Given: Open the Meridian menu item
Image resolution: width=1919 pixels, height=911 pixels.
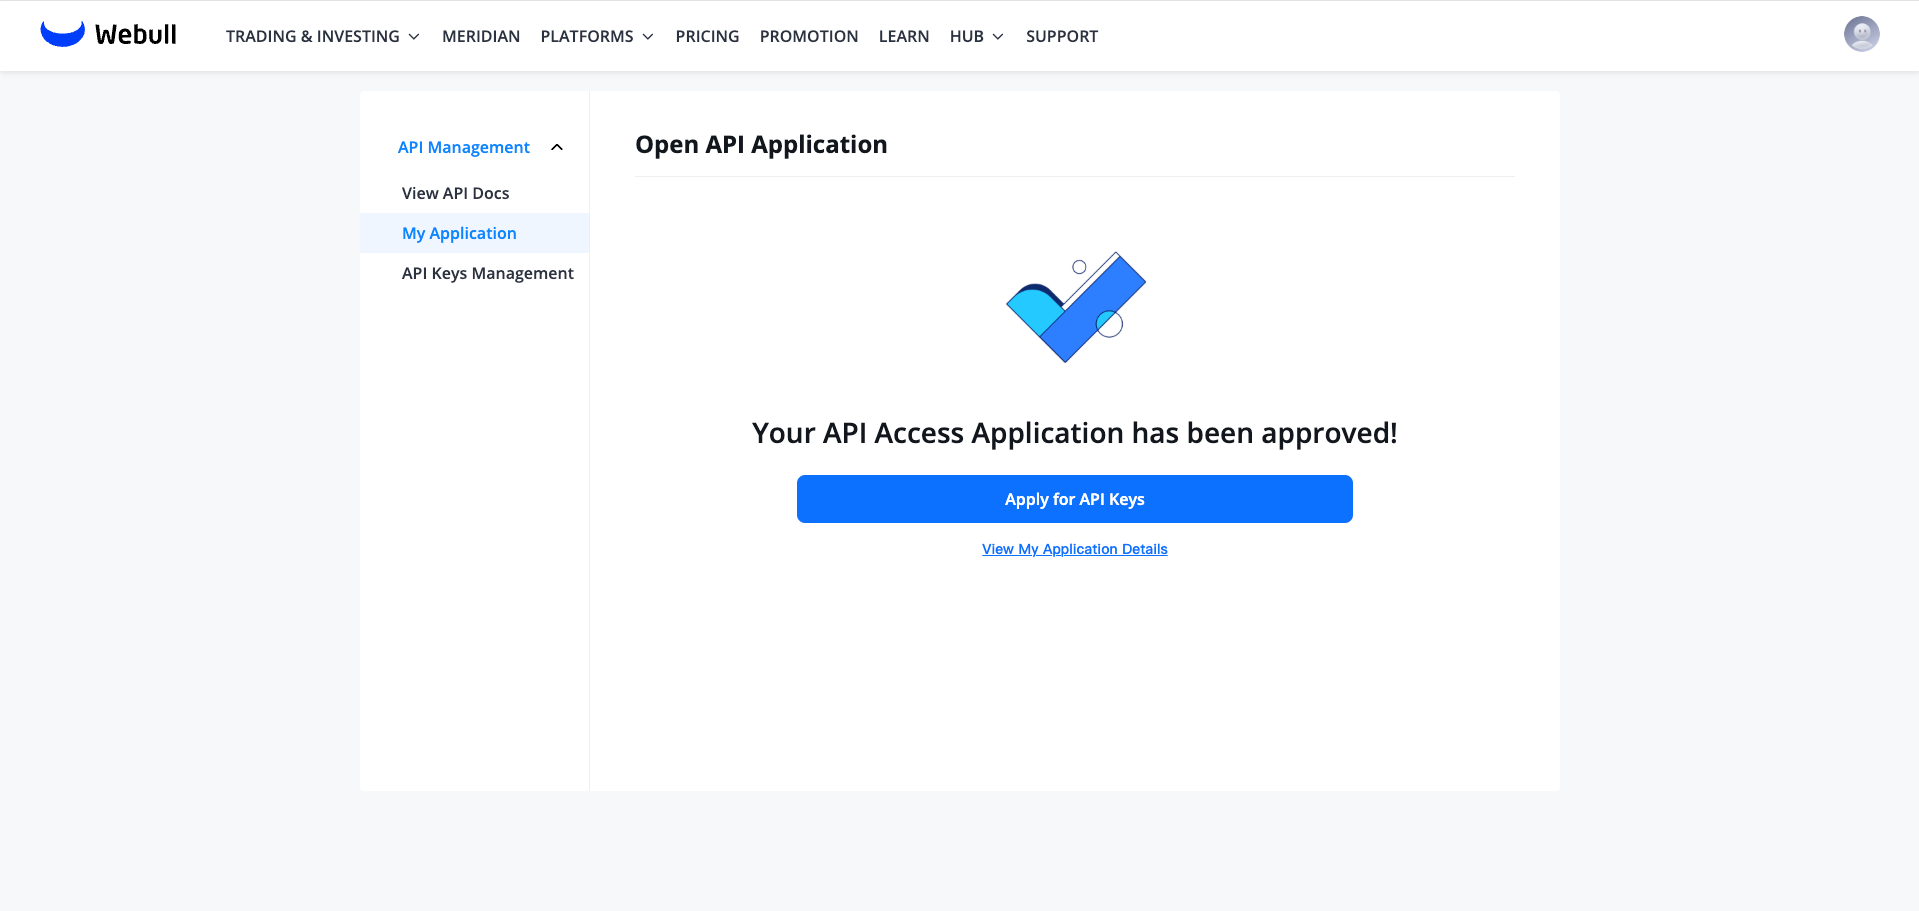Looking at the screenshot, I should click(481, 36).
